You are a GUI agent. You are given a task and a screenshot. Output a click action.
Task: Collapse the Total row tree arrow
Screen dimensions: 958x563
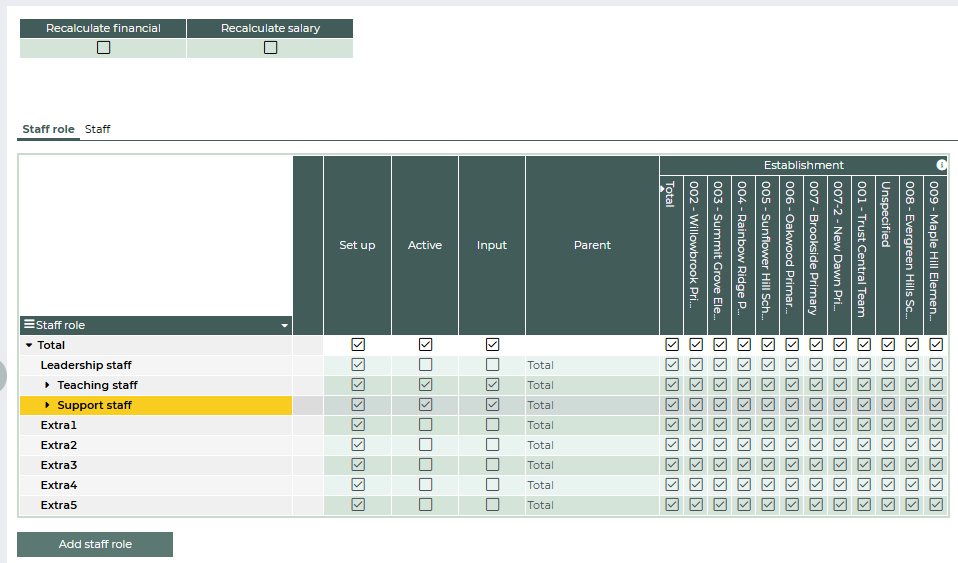(29, 345)
